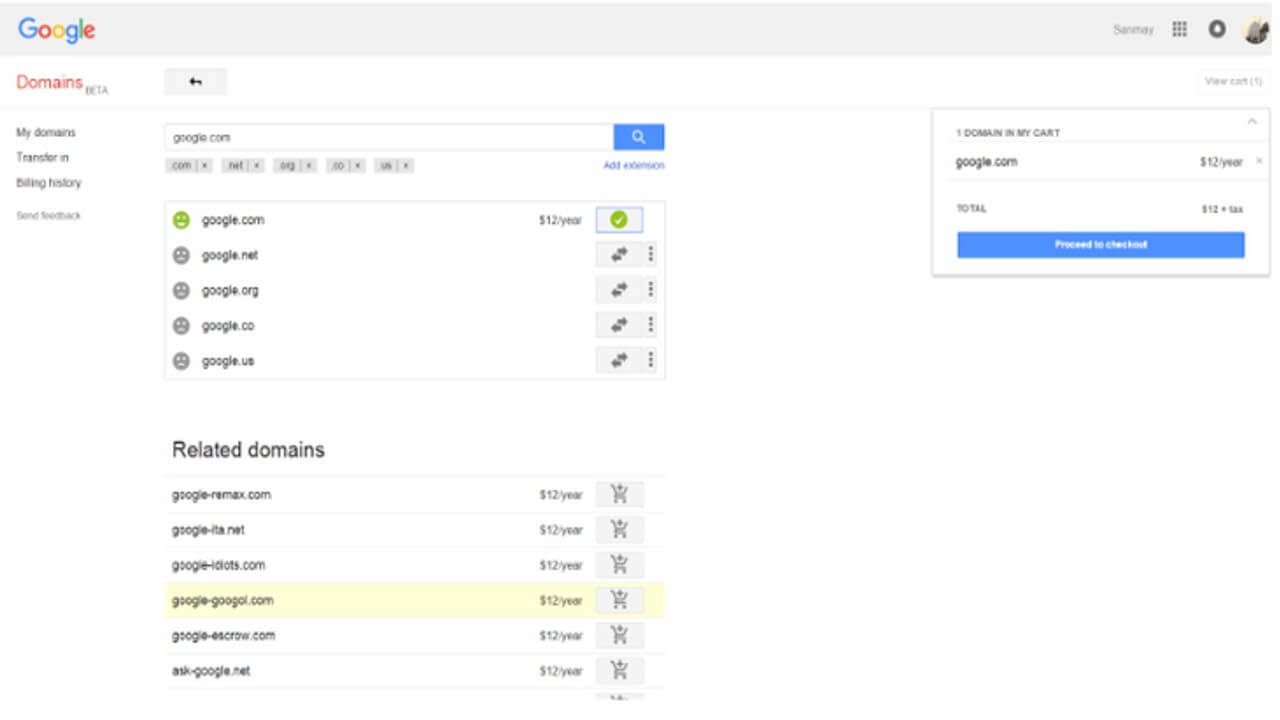Open the three-dot menu for google.co
The image size is (1280, 720).
(651, 325)
